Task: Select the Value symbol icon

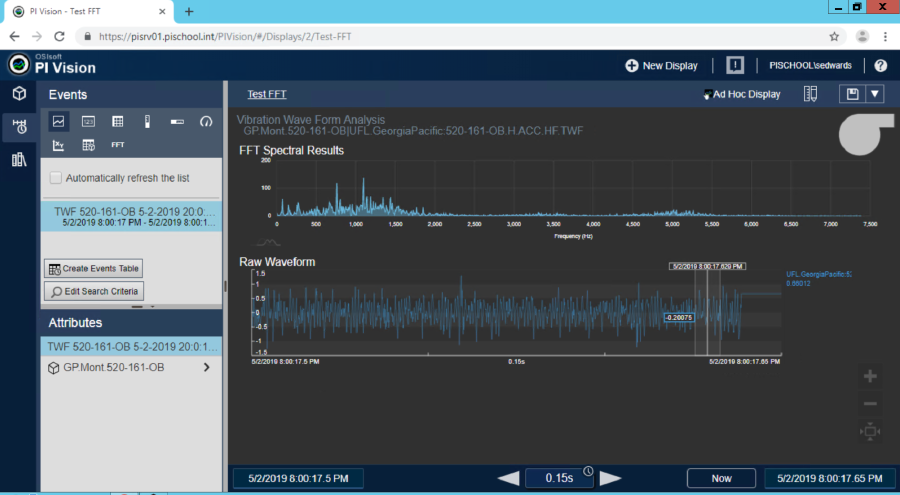Action: tap(88, 121)
